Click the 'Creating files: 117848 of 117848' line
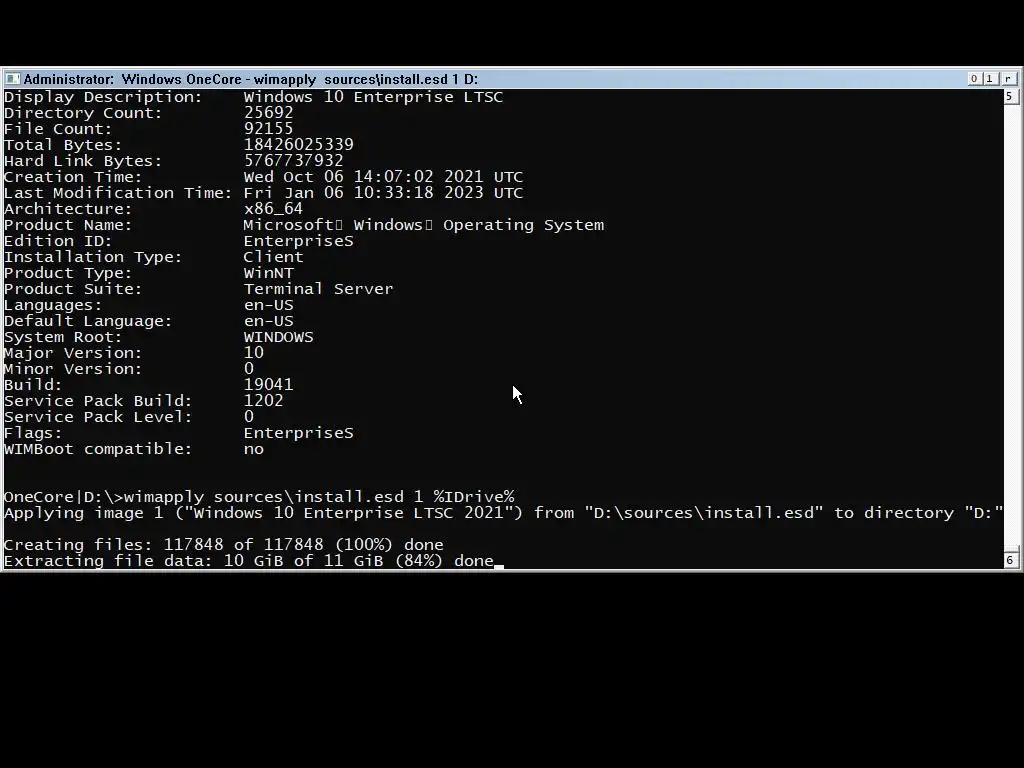The image size is (1024, 768). tap(223, 545)
